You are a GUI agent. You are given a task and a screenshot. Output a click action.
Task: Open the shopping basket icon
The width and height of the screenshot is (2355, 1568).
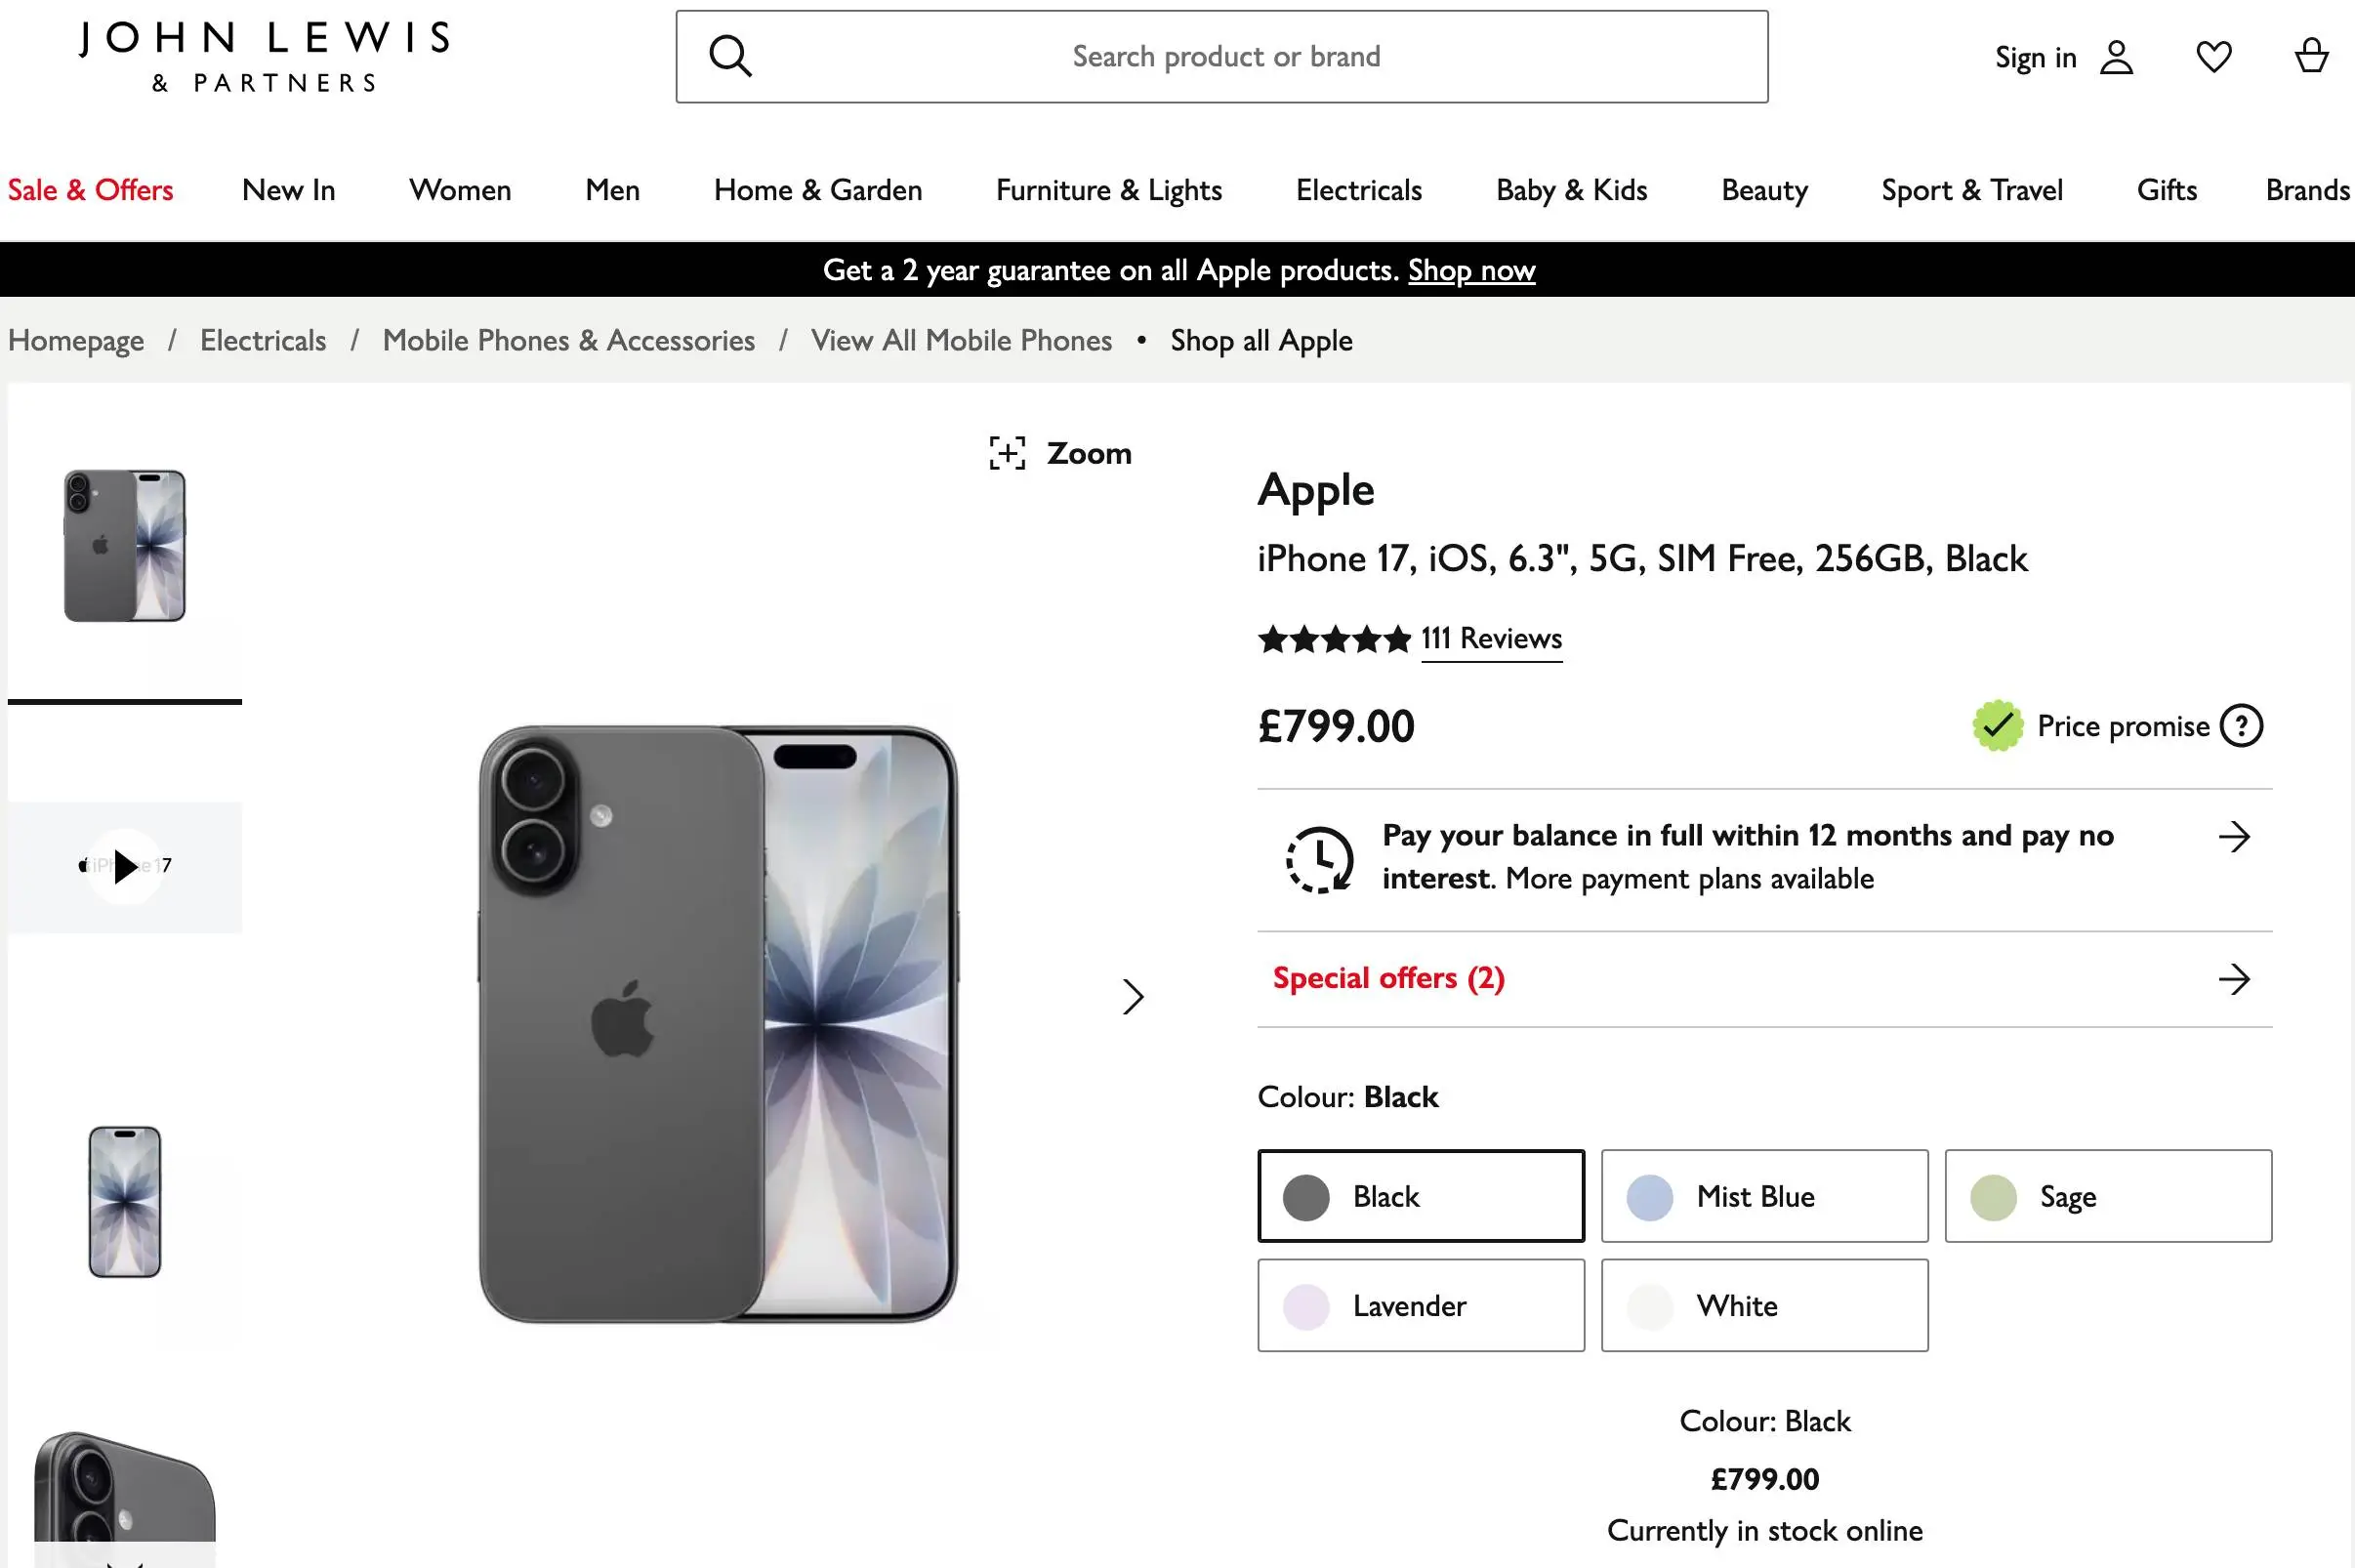(2310, 57)
